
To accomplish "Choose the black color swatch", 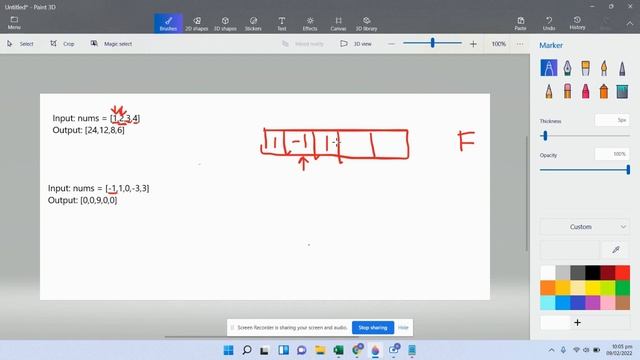I will click(592, 272).
